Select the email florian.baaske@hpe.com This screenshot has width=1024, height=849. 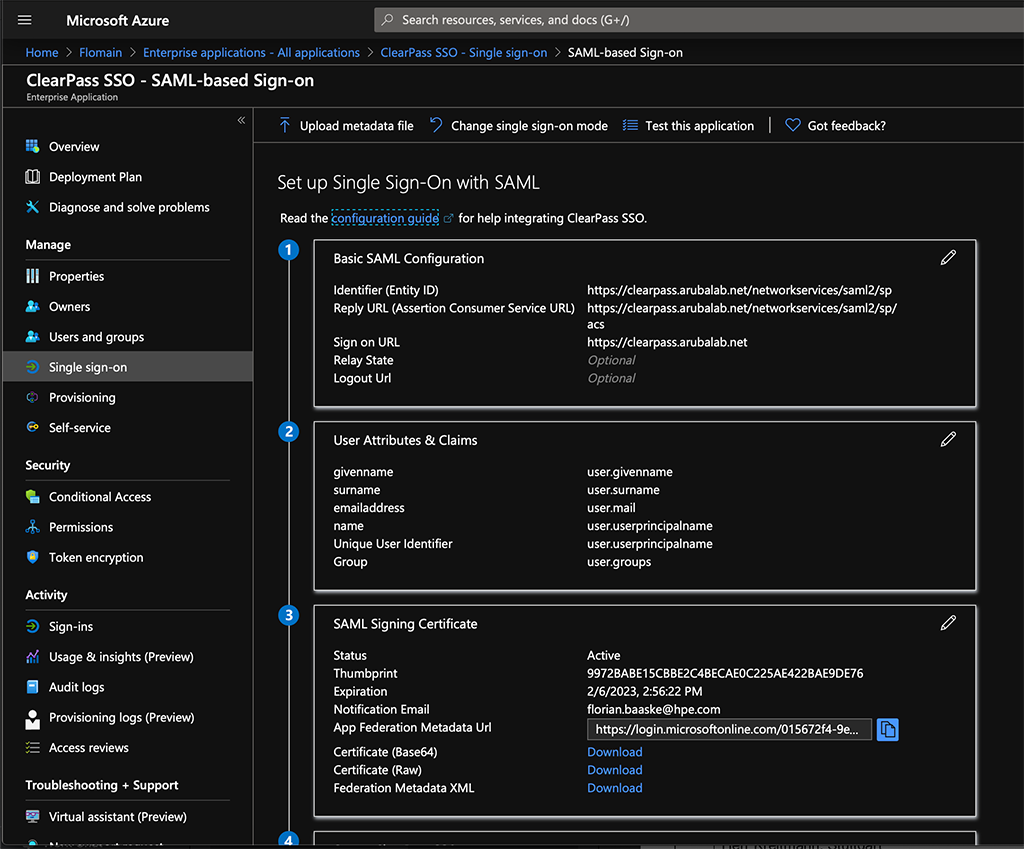click(654, 709)
